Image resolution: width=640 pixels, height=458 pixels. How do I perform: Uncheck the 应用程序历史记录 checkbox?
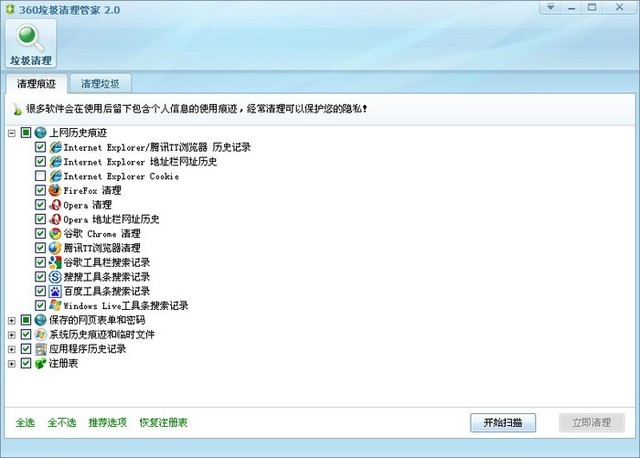26,349
